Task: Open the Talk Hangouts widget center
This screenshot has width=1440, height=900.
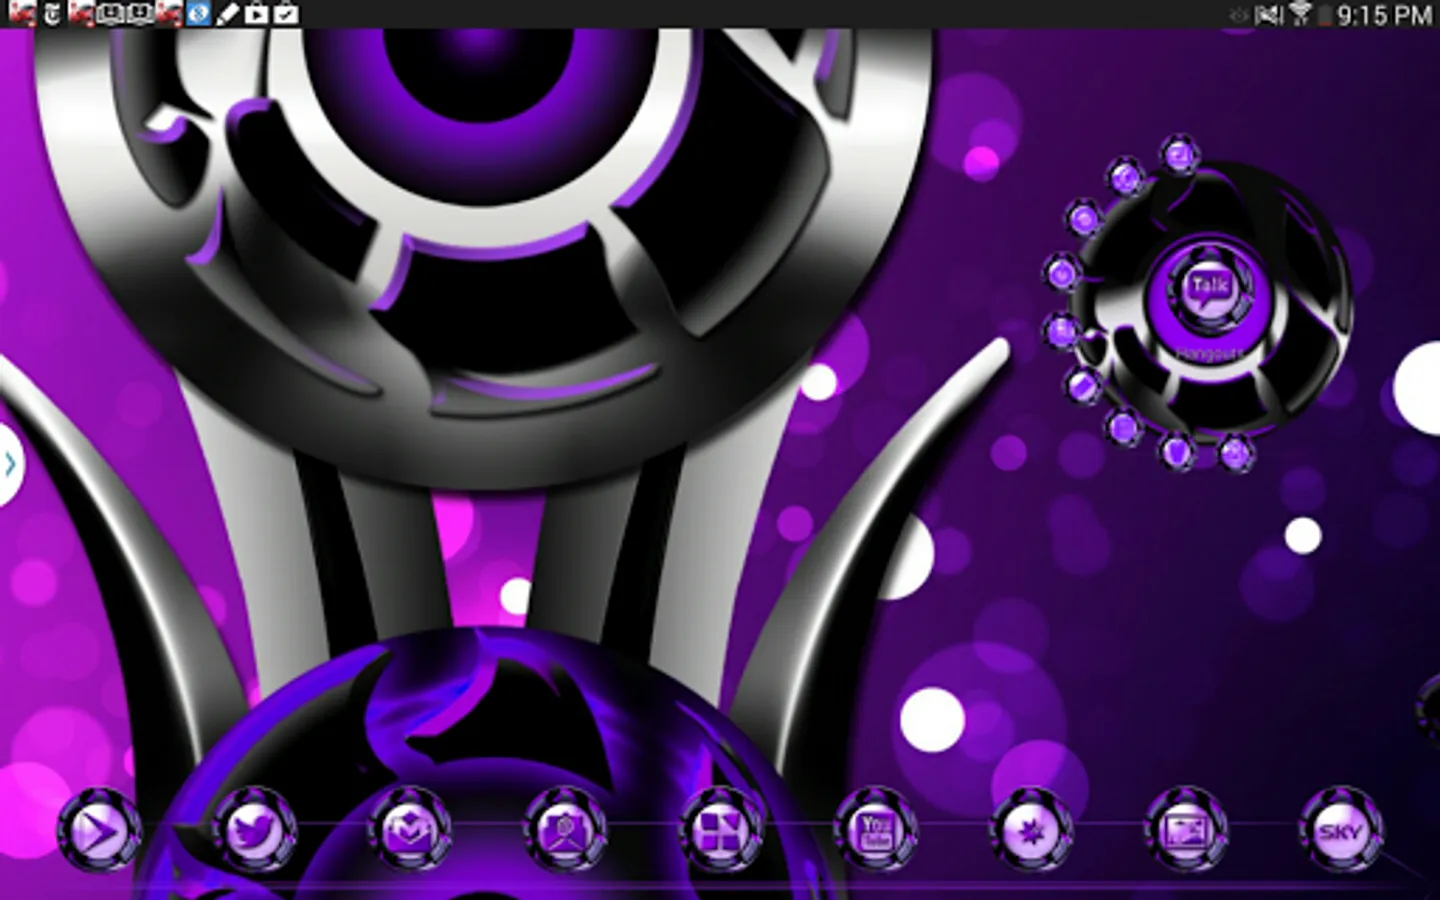Action: click(x=1210, y=292)
